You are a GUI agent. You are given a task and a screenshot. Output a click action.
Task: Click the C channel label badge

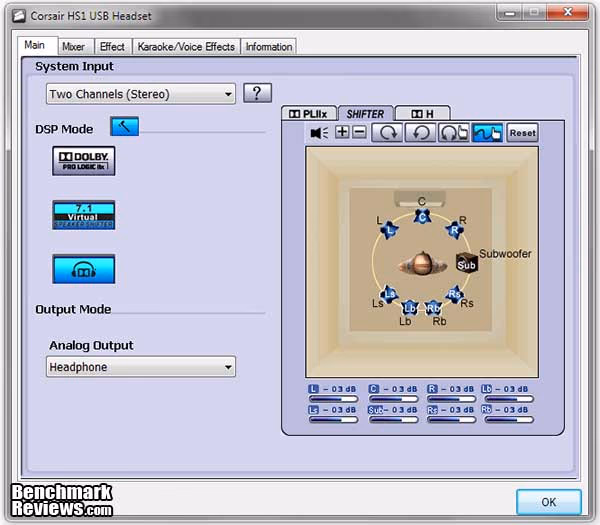[374, 389]
